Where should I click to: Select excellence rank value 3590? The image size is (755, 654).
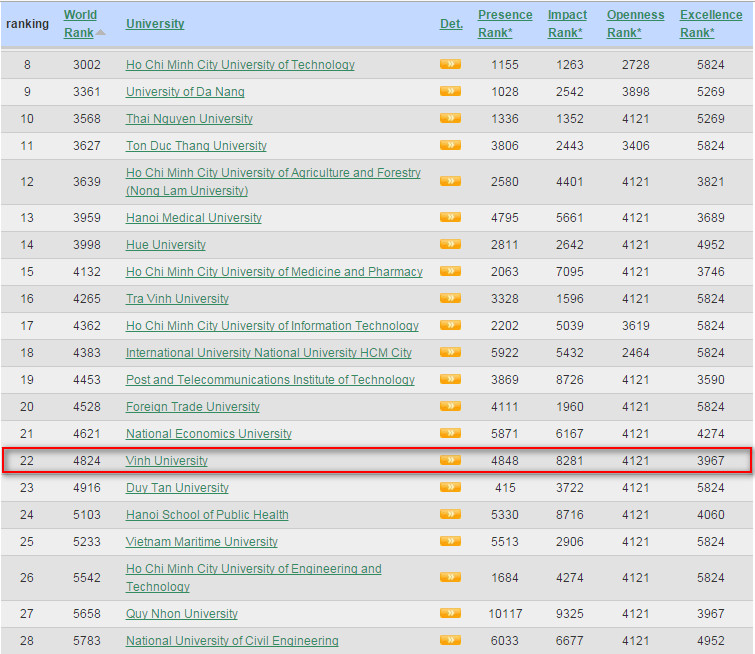711,379
